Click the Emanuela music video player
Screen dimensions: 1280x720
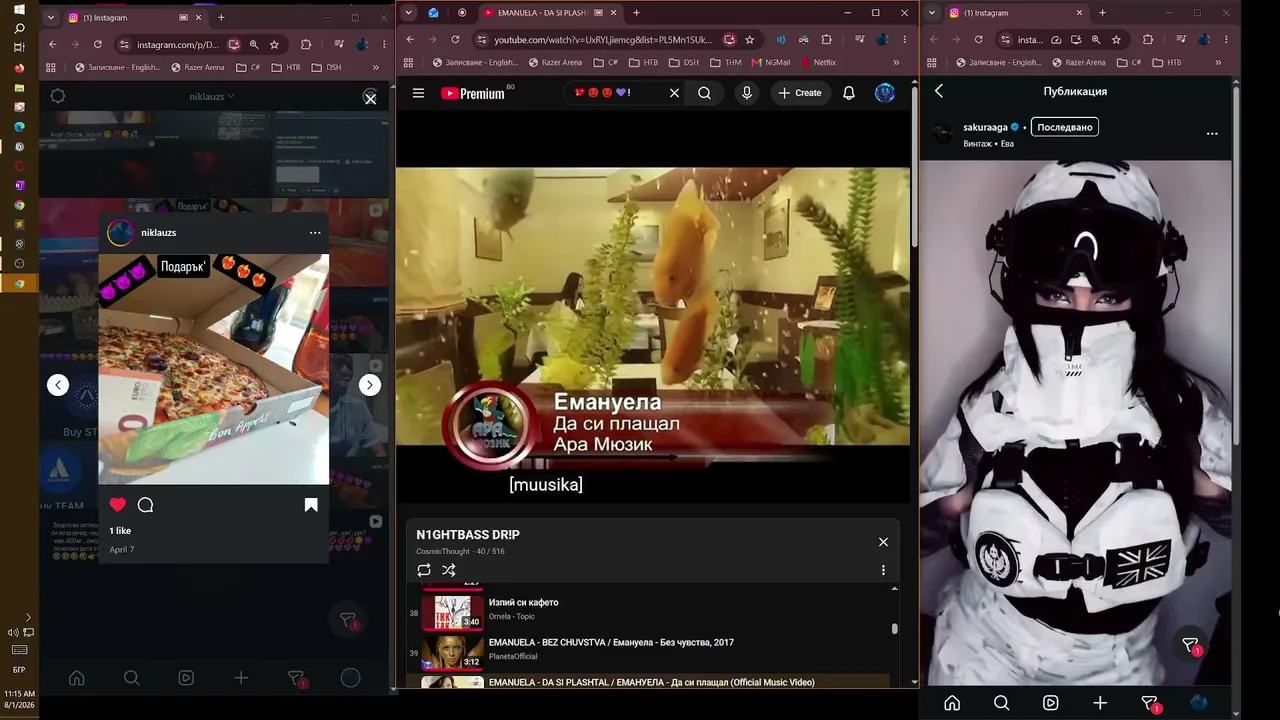[x=653, y=305]
